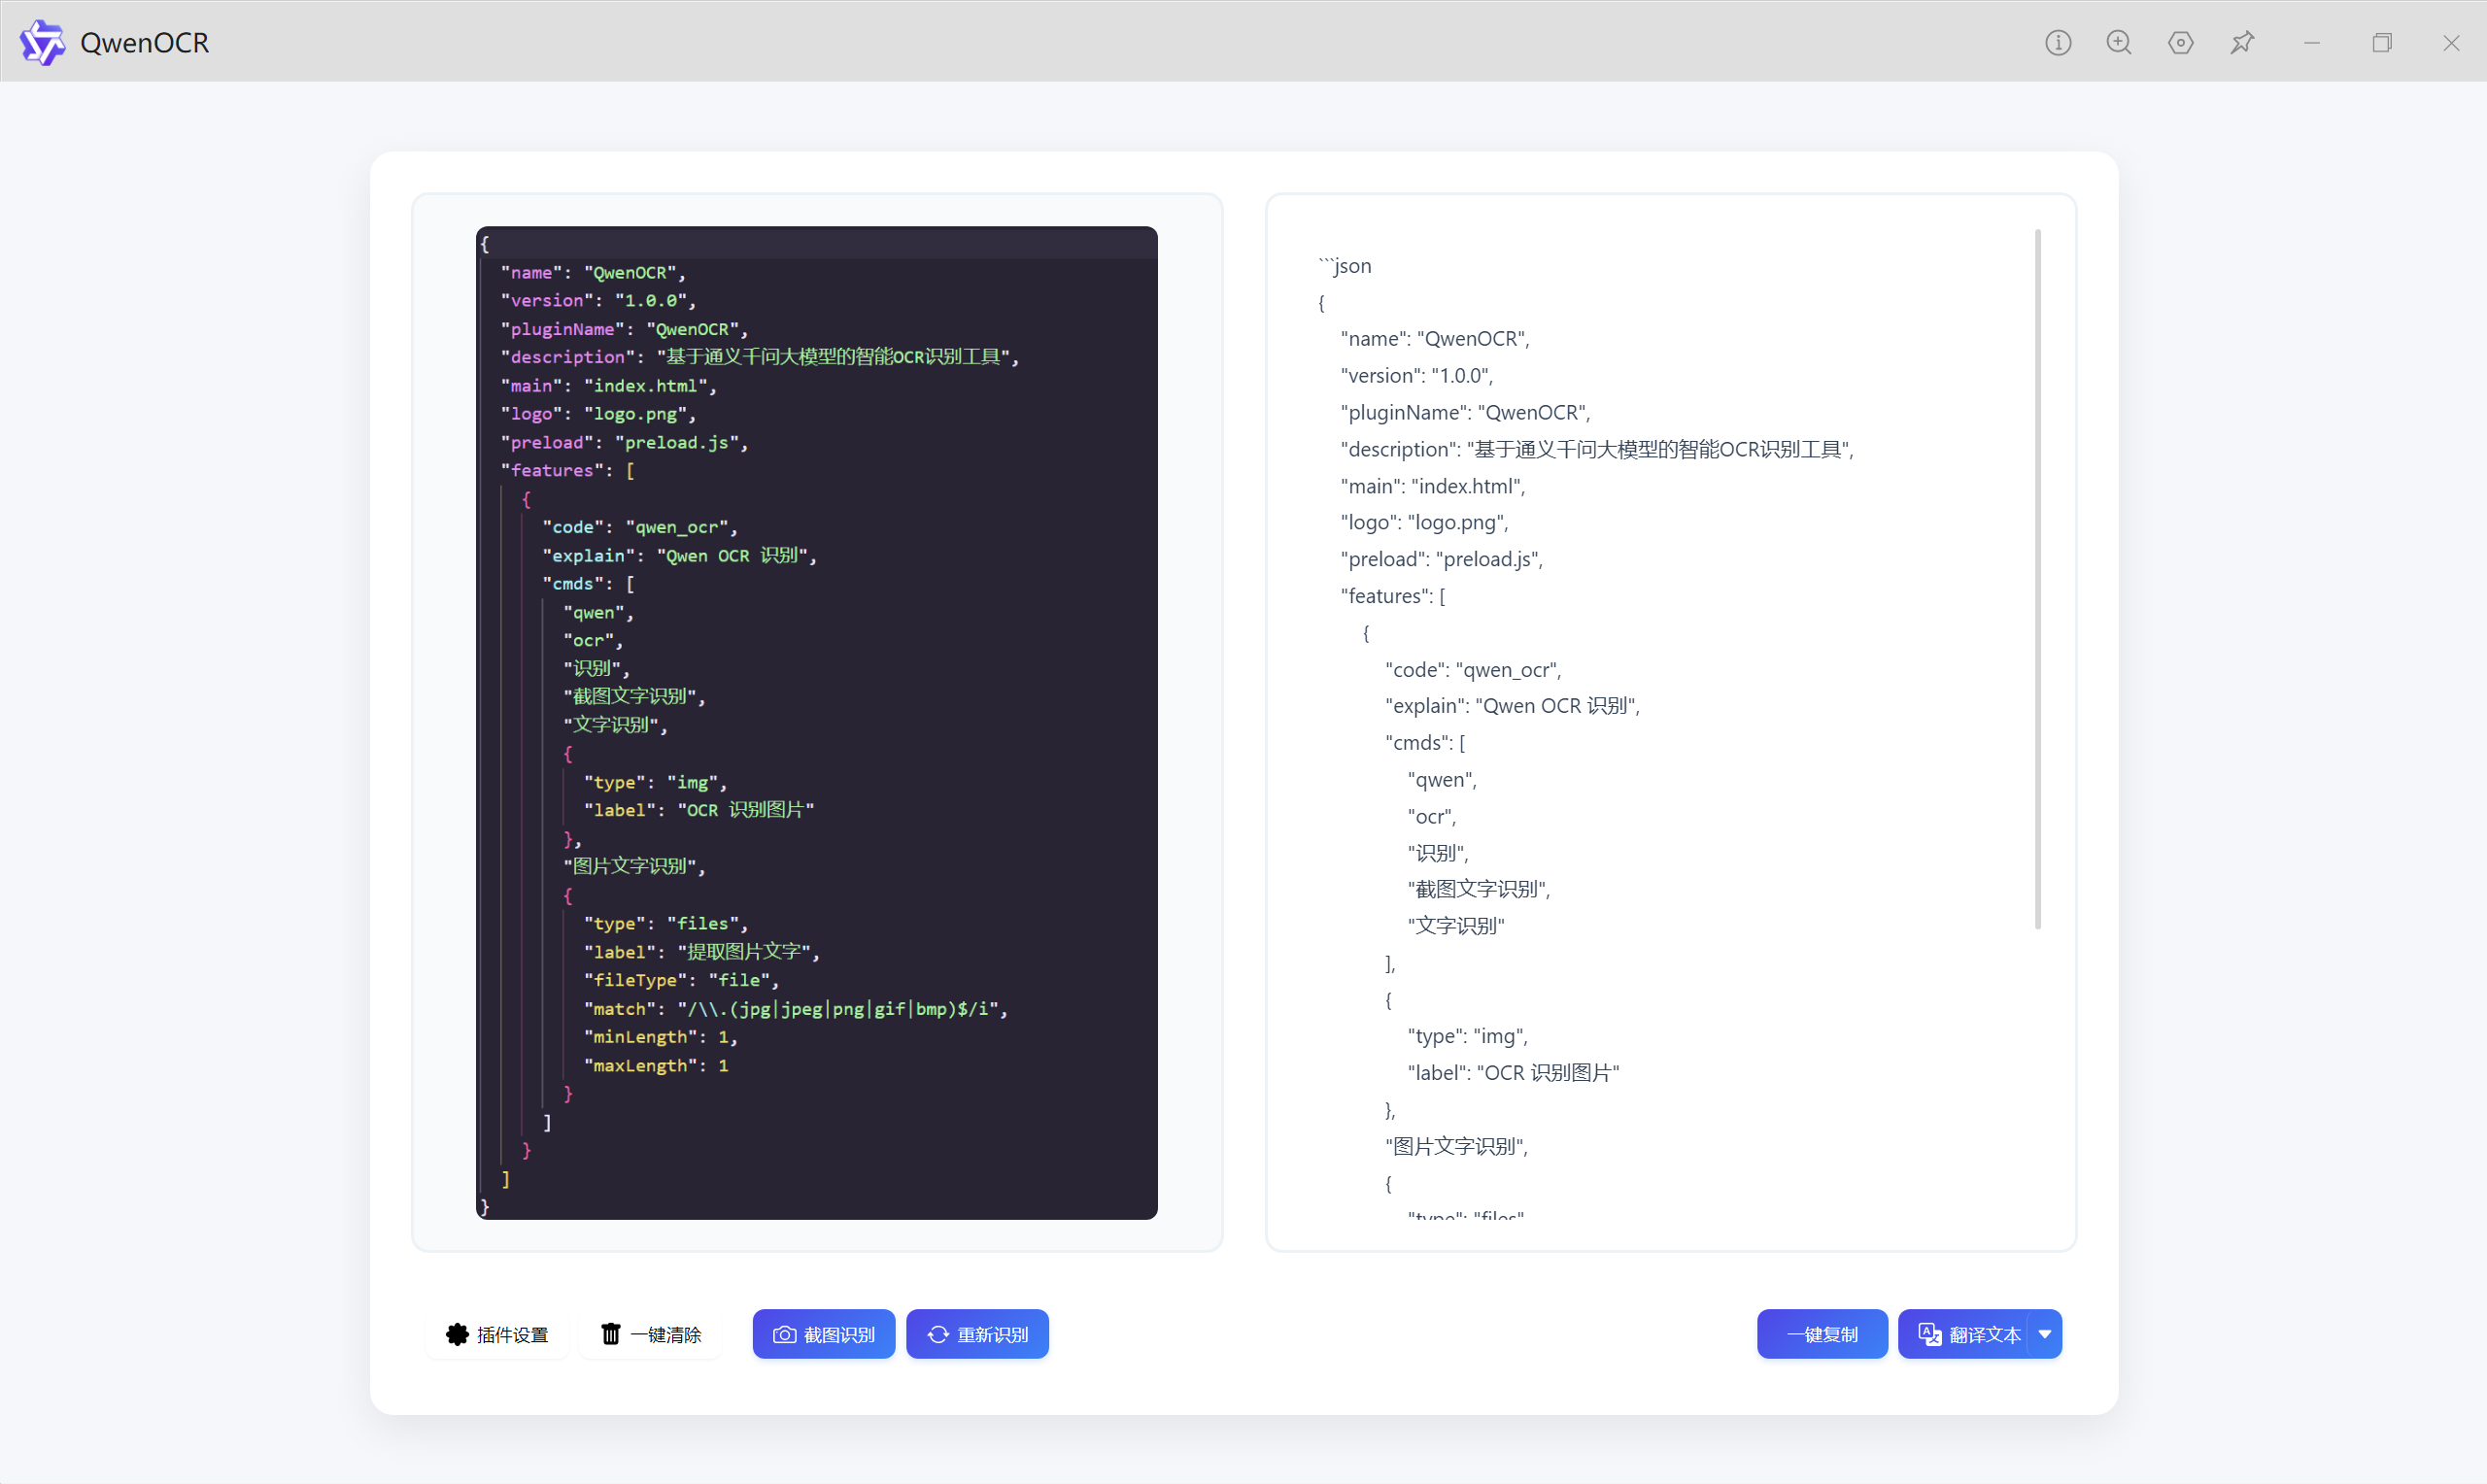The width and height of the screenshot is (2487, 1484).
Task: Click the "ocr", result line
Action: click(x=1432, y=817)
